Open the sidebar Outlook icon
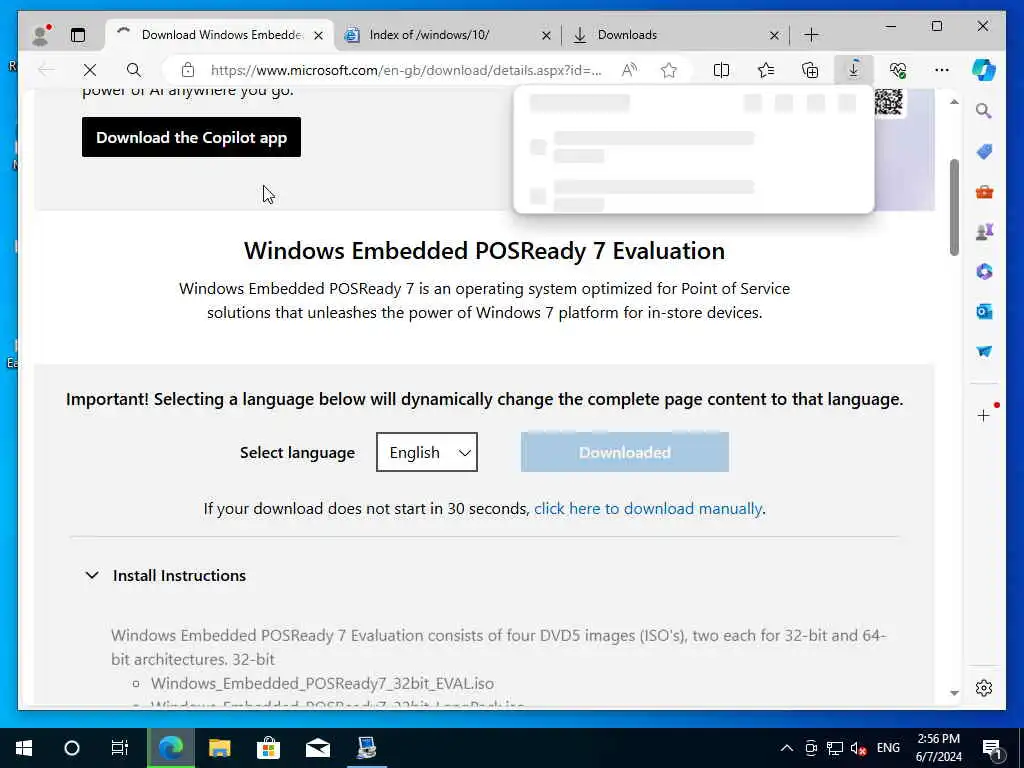The width and height of the screenshot is (1024, 768). tap(984, 312)
